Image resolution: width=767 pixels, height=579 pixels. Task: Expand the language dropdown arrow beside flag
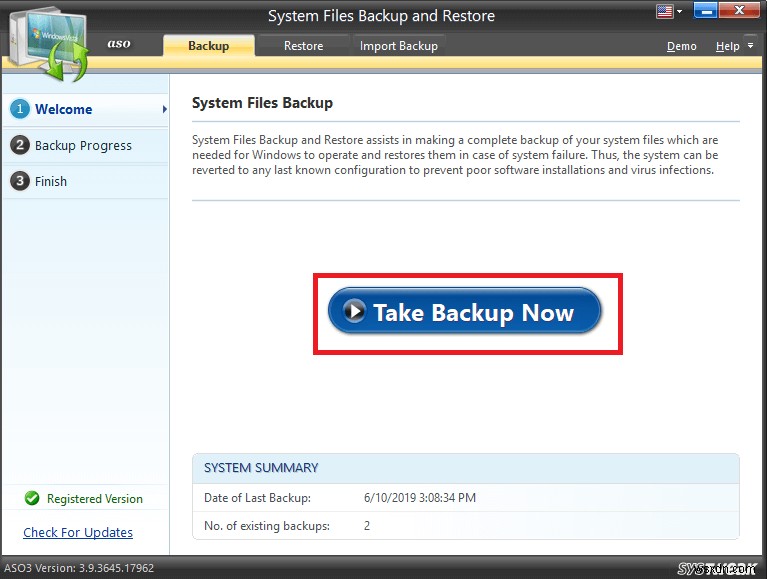tap(679, 11)
